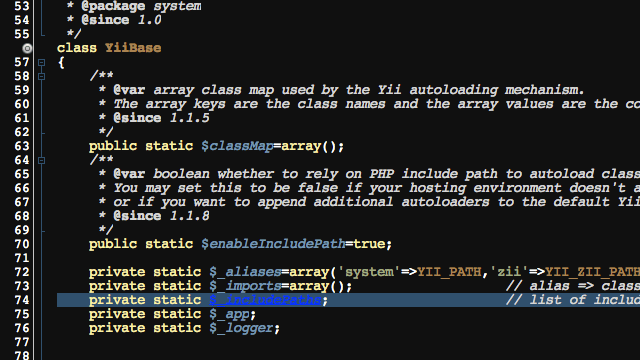The height and width of the screenshot is (360, 640).
Task: Click the $_imports variable
Action: [245, 286]
